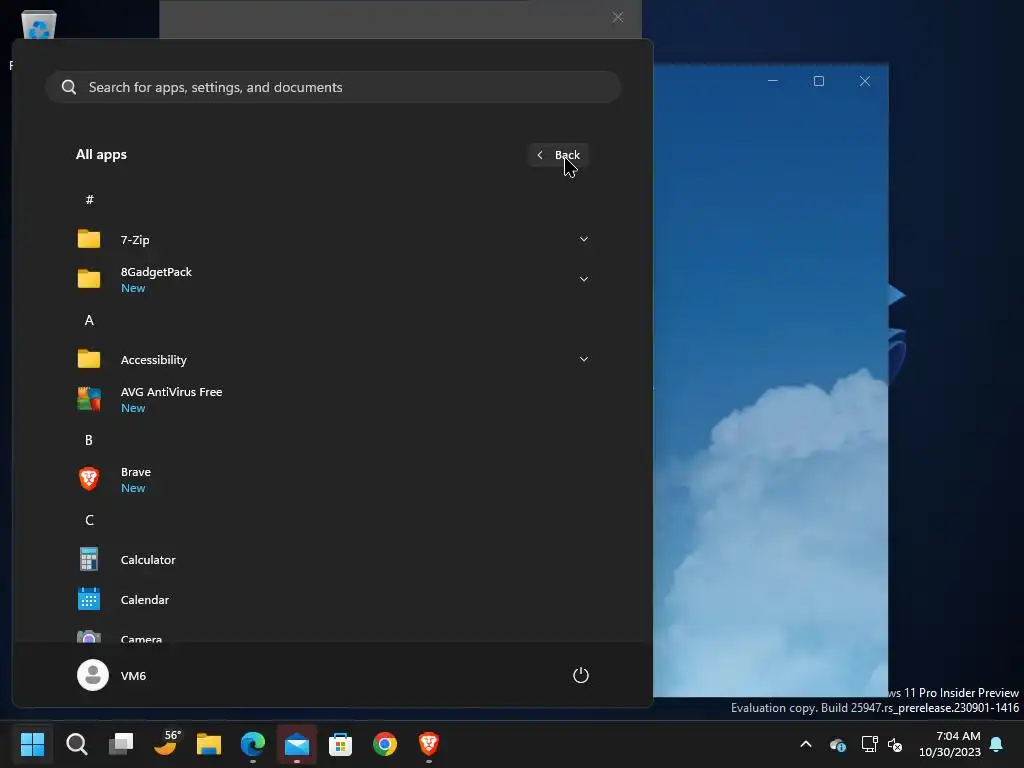Open the Accessibility folder icon
The height and width of the screenshot is (768, 1024).
89,359
